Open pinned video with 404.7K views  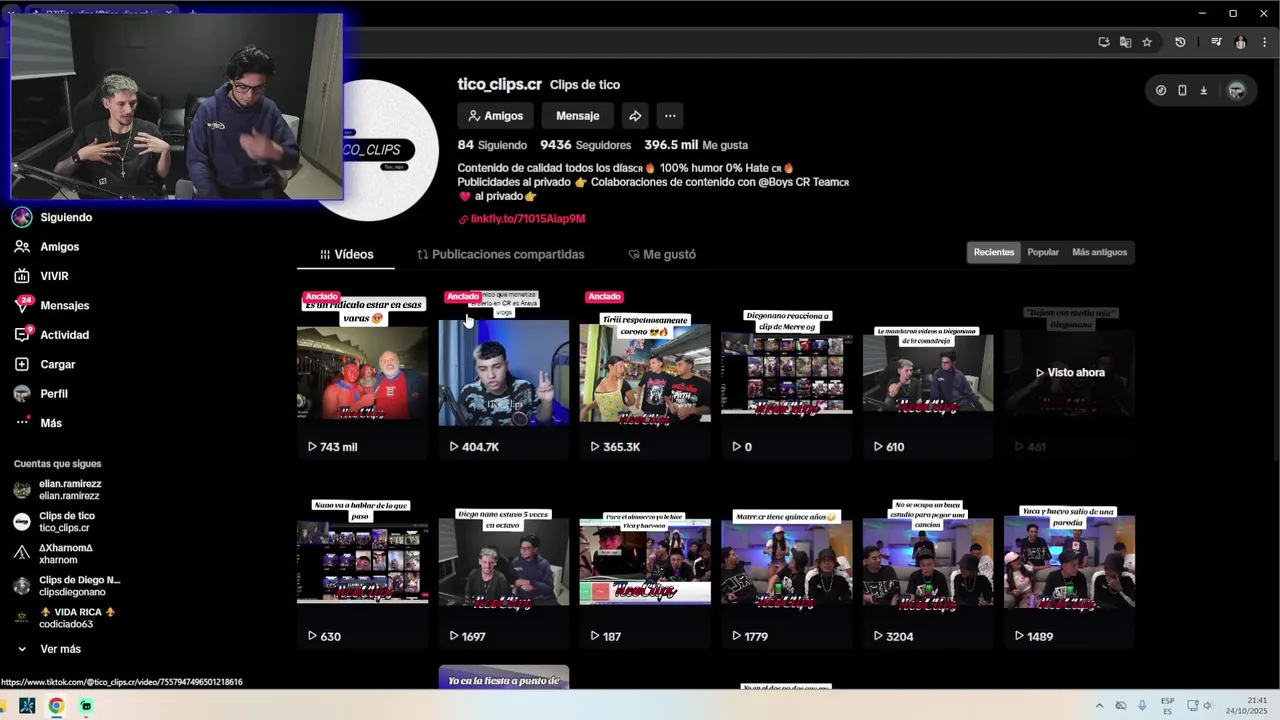pos(504,372)
